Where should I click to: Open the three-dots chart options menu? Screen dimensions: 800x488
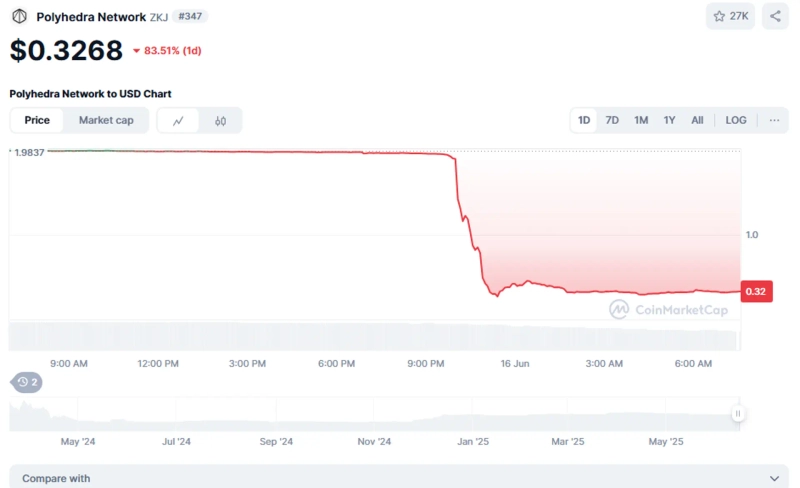point(774,120)
